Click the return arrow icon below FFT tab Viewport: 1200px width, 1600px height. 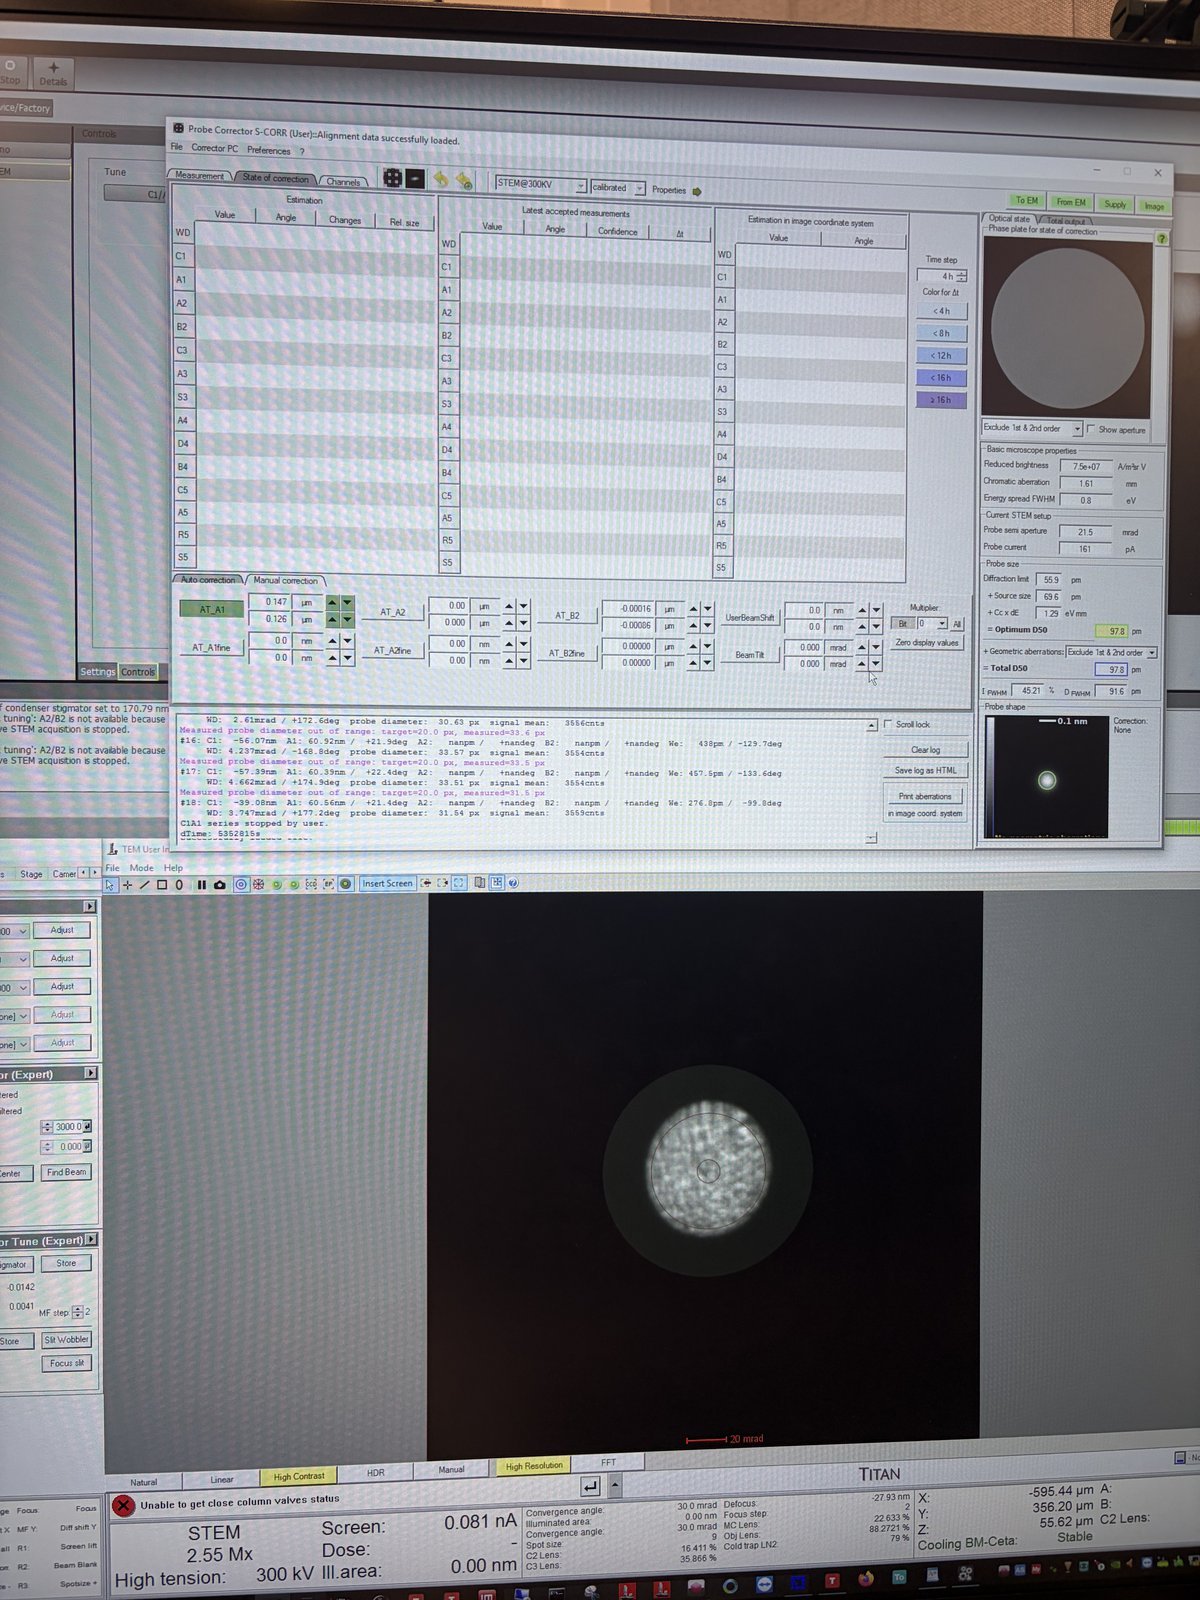(x=590, y=1486)
